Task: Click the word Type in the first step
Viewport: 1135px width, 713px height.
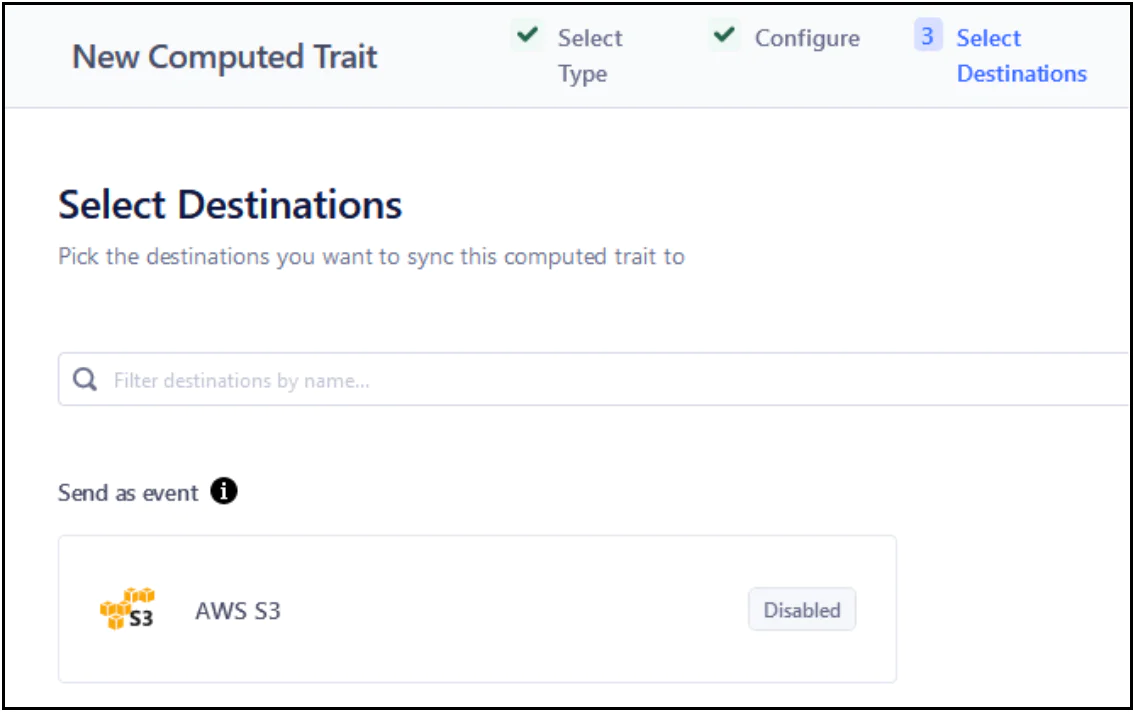Action: tap(583, 74)
